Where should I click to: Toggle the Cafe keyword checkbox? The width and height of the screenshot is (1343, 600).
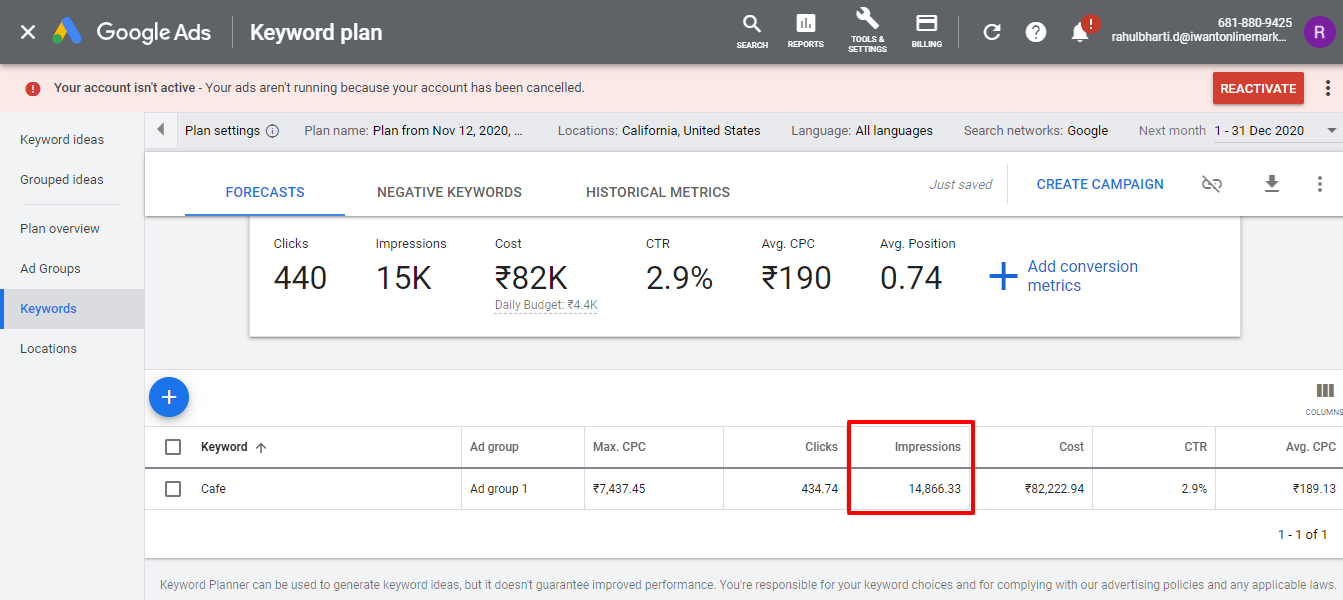click(173, 489)
